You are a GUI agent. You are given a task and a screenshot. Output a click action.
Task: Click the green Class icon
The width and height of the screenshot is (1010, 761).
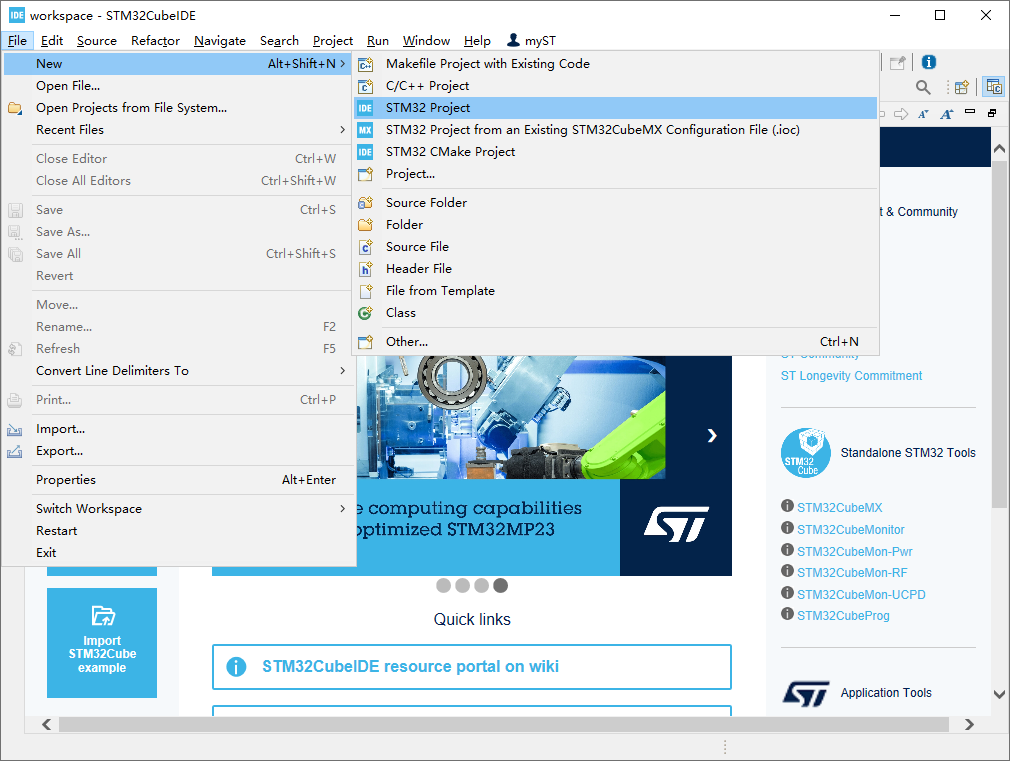coord(365,313)
